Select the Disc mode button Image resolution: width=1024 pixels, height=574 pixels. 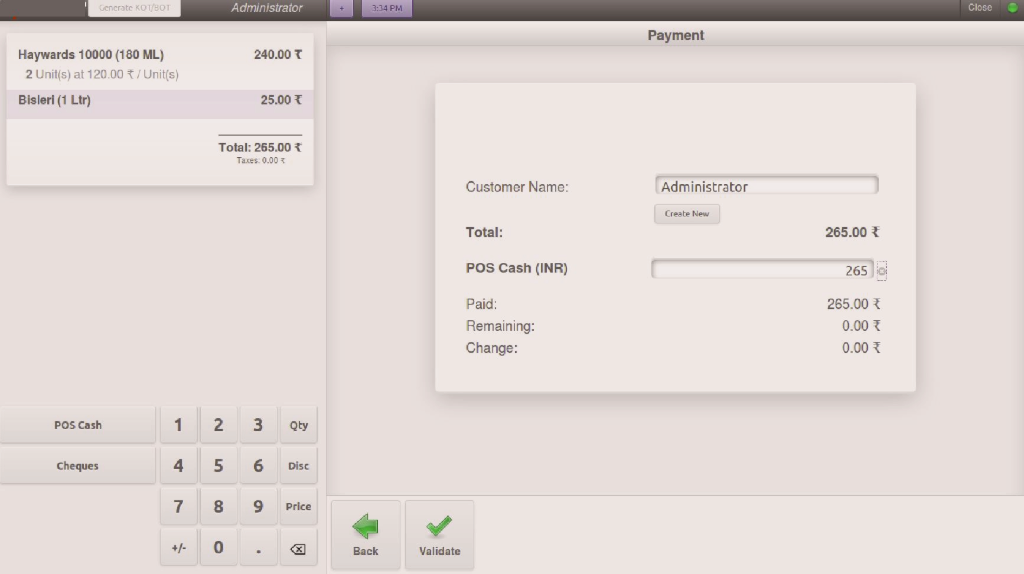pyautogui.click(x=298, y=466)
